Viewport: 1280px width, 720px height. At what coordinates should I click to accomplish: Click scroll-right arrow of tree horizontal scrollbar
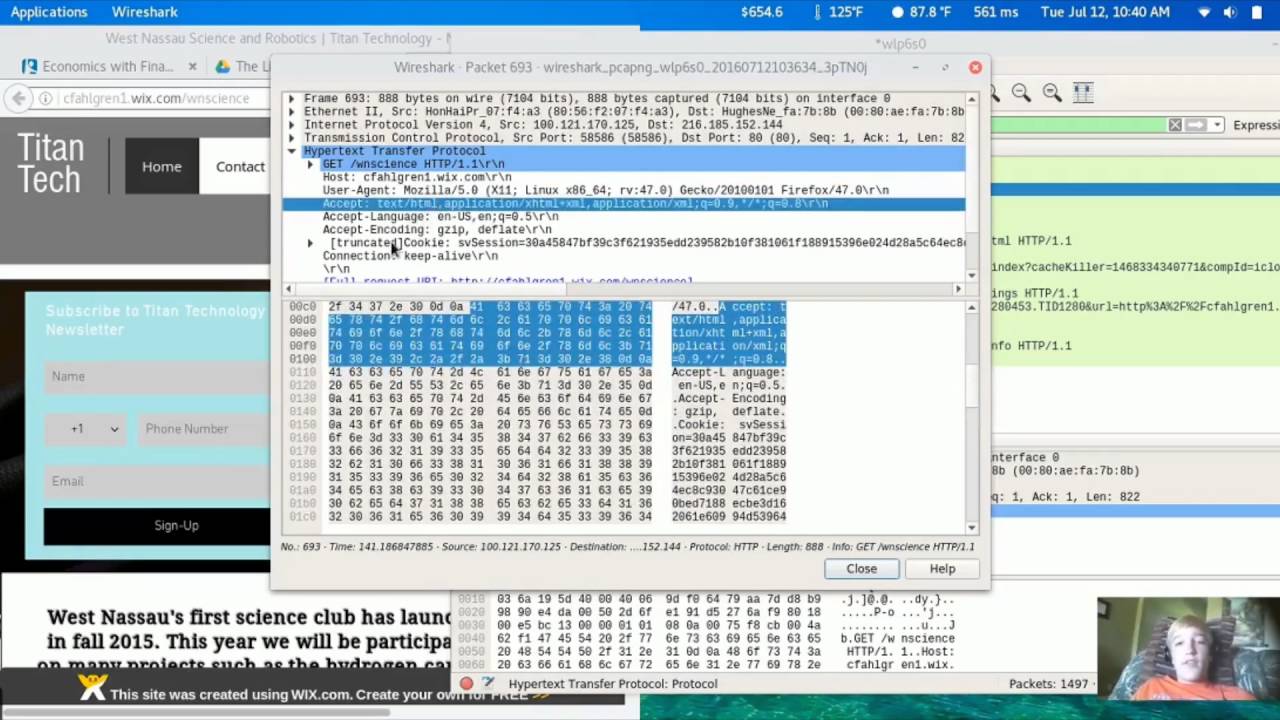click(x=958, y=289)
